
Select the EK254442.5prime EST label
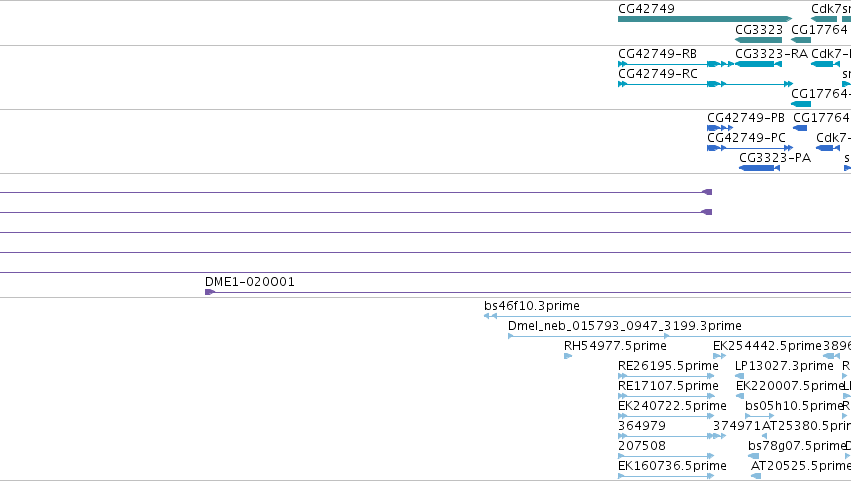click(x=767, y=346)
